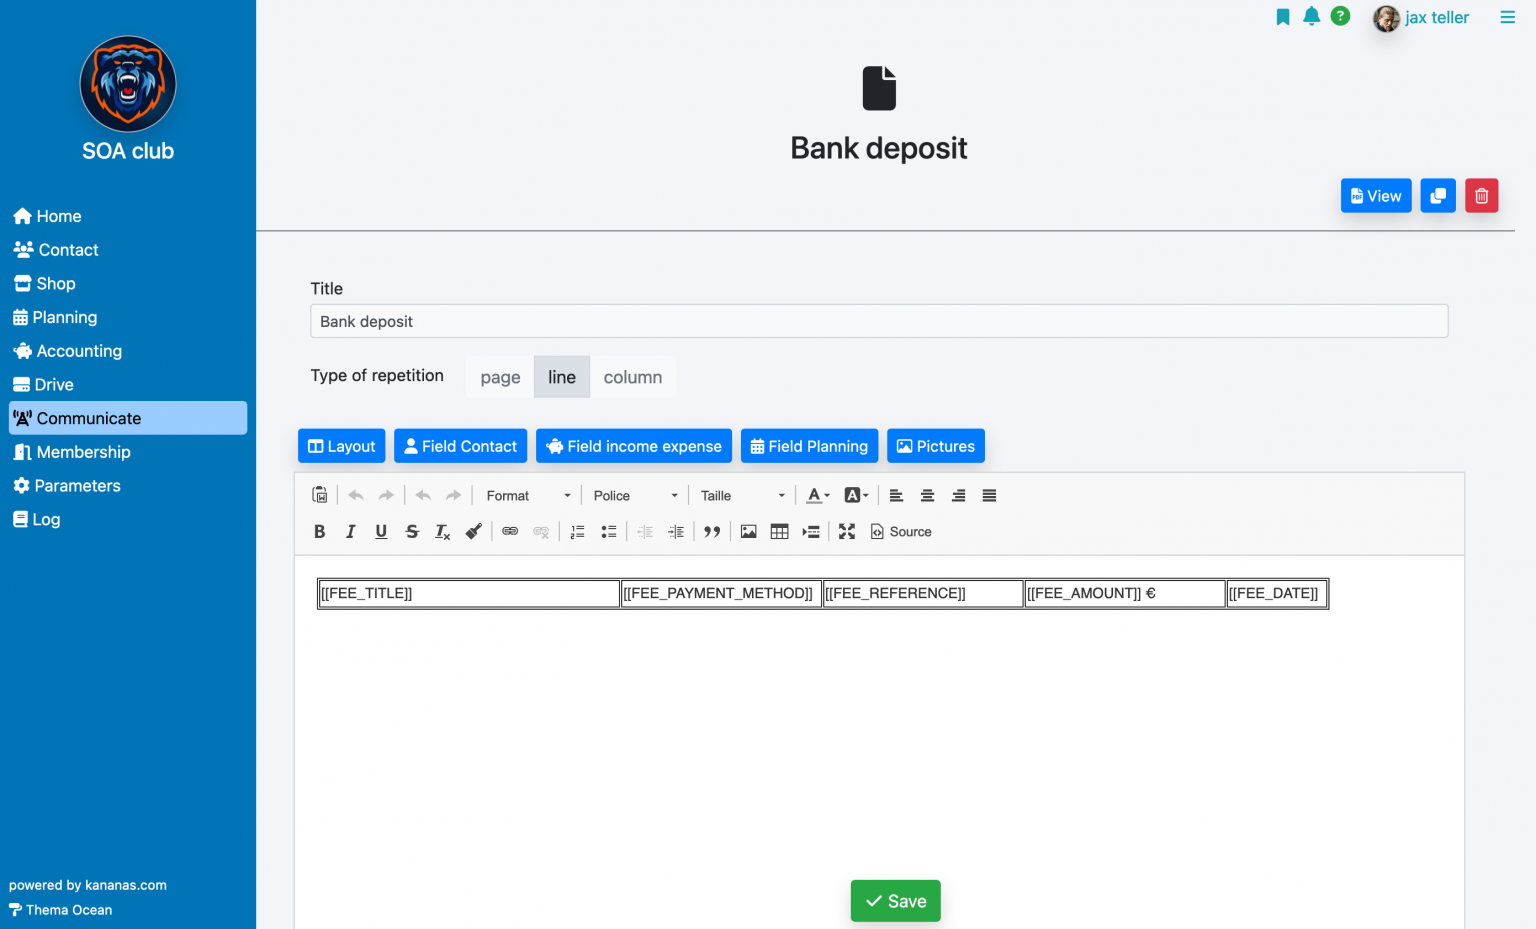The width and height of the screenshot is (1536, 929).
Task: Select the line repetition type
Action: [562, 377]
